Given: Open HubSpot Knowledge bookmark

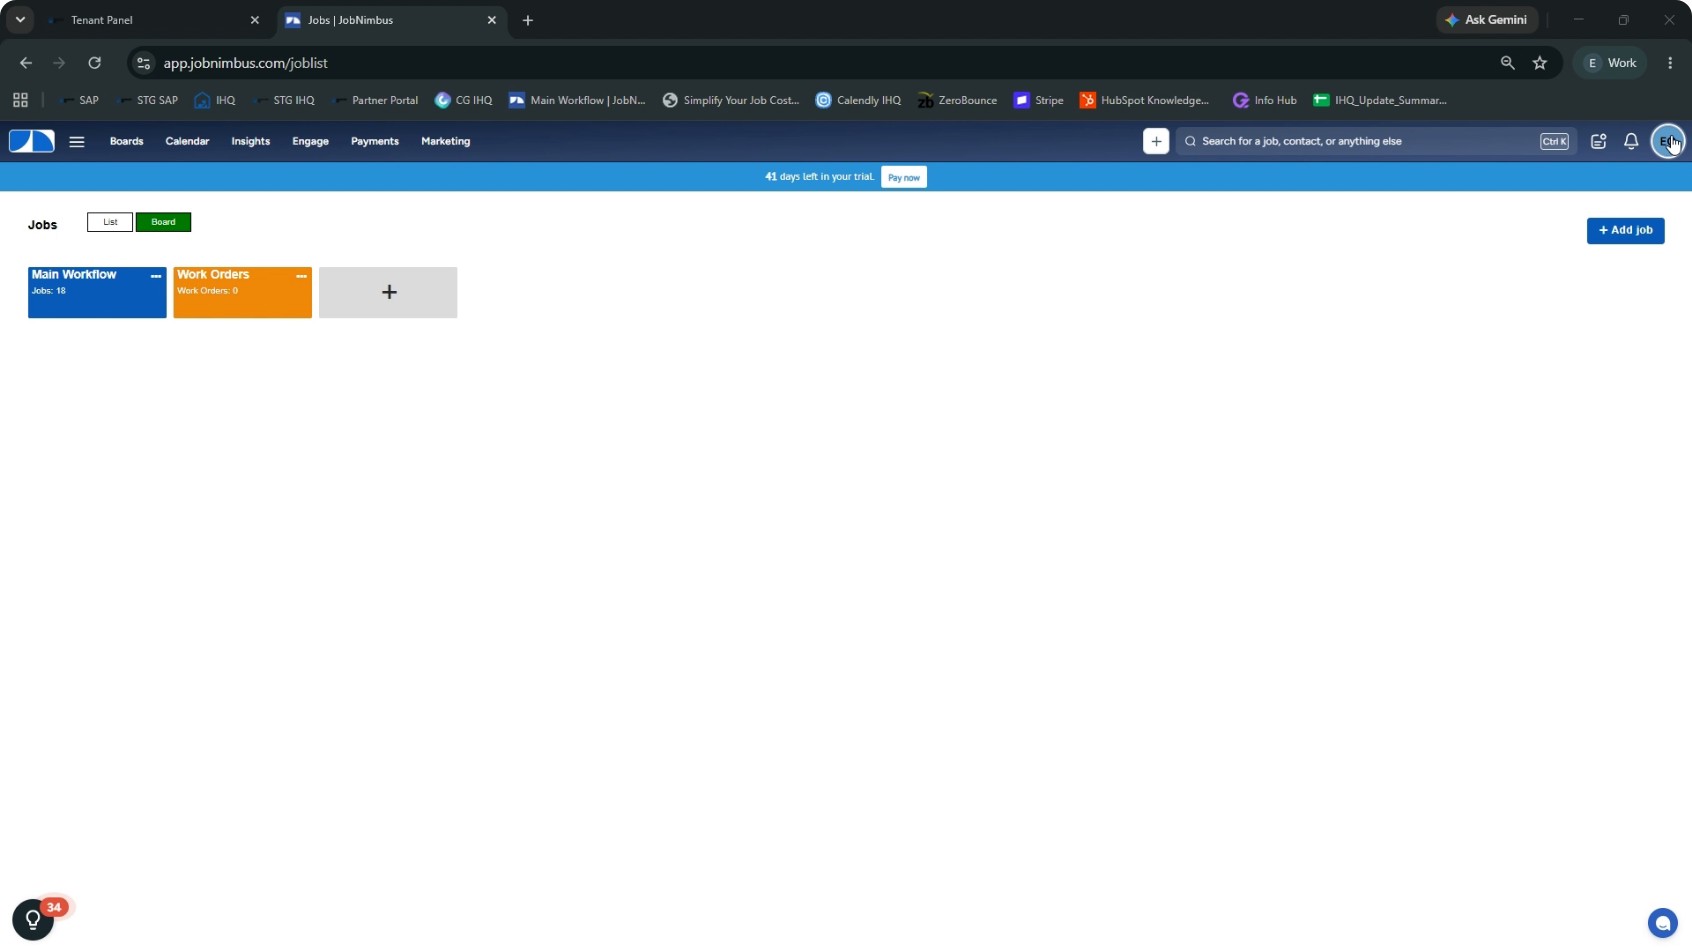Looking at the screenshot, I should pos(1145,100).
